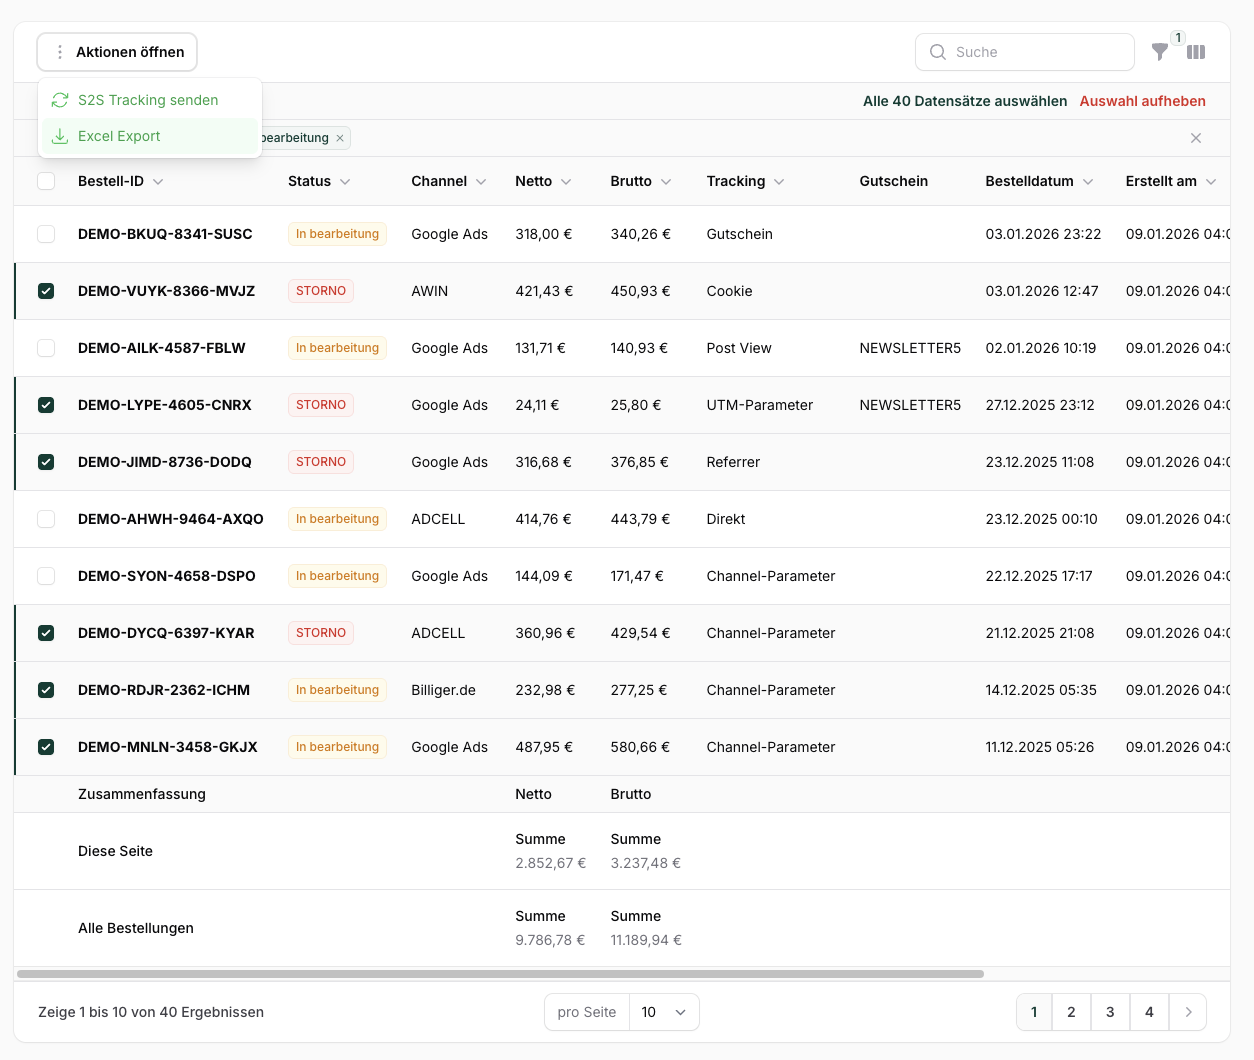Click the filter funnel icon

click(1159, 52)
